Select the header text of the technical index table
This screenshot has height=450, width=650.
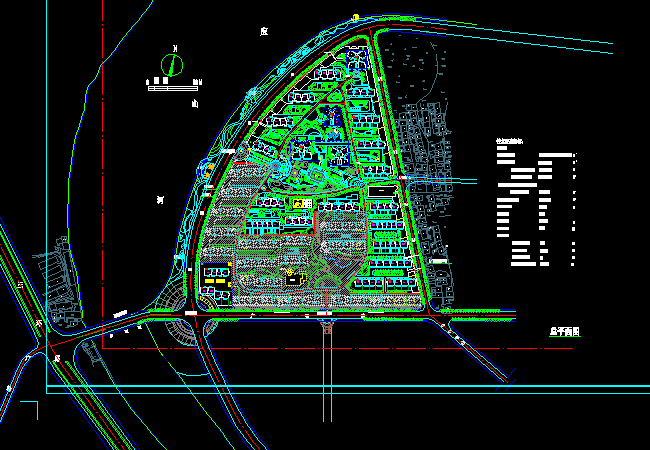[509, 143]
